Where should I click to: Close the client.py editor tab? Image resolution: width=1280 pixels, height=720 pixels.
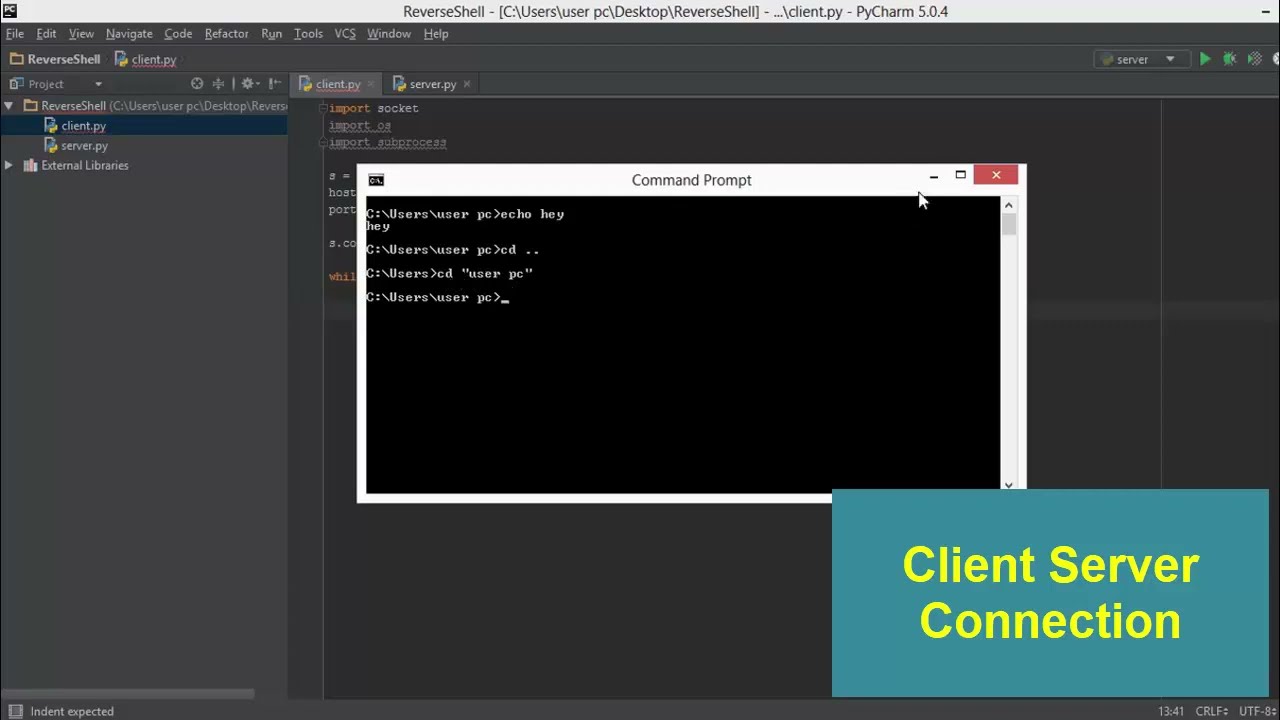(371, 84)
